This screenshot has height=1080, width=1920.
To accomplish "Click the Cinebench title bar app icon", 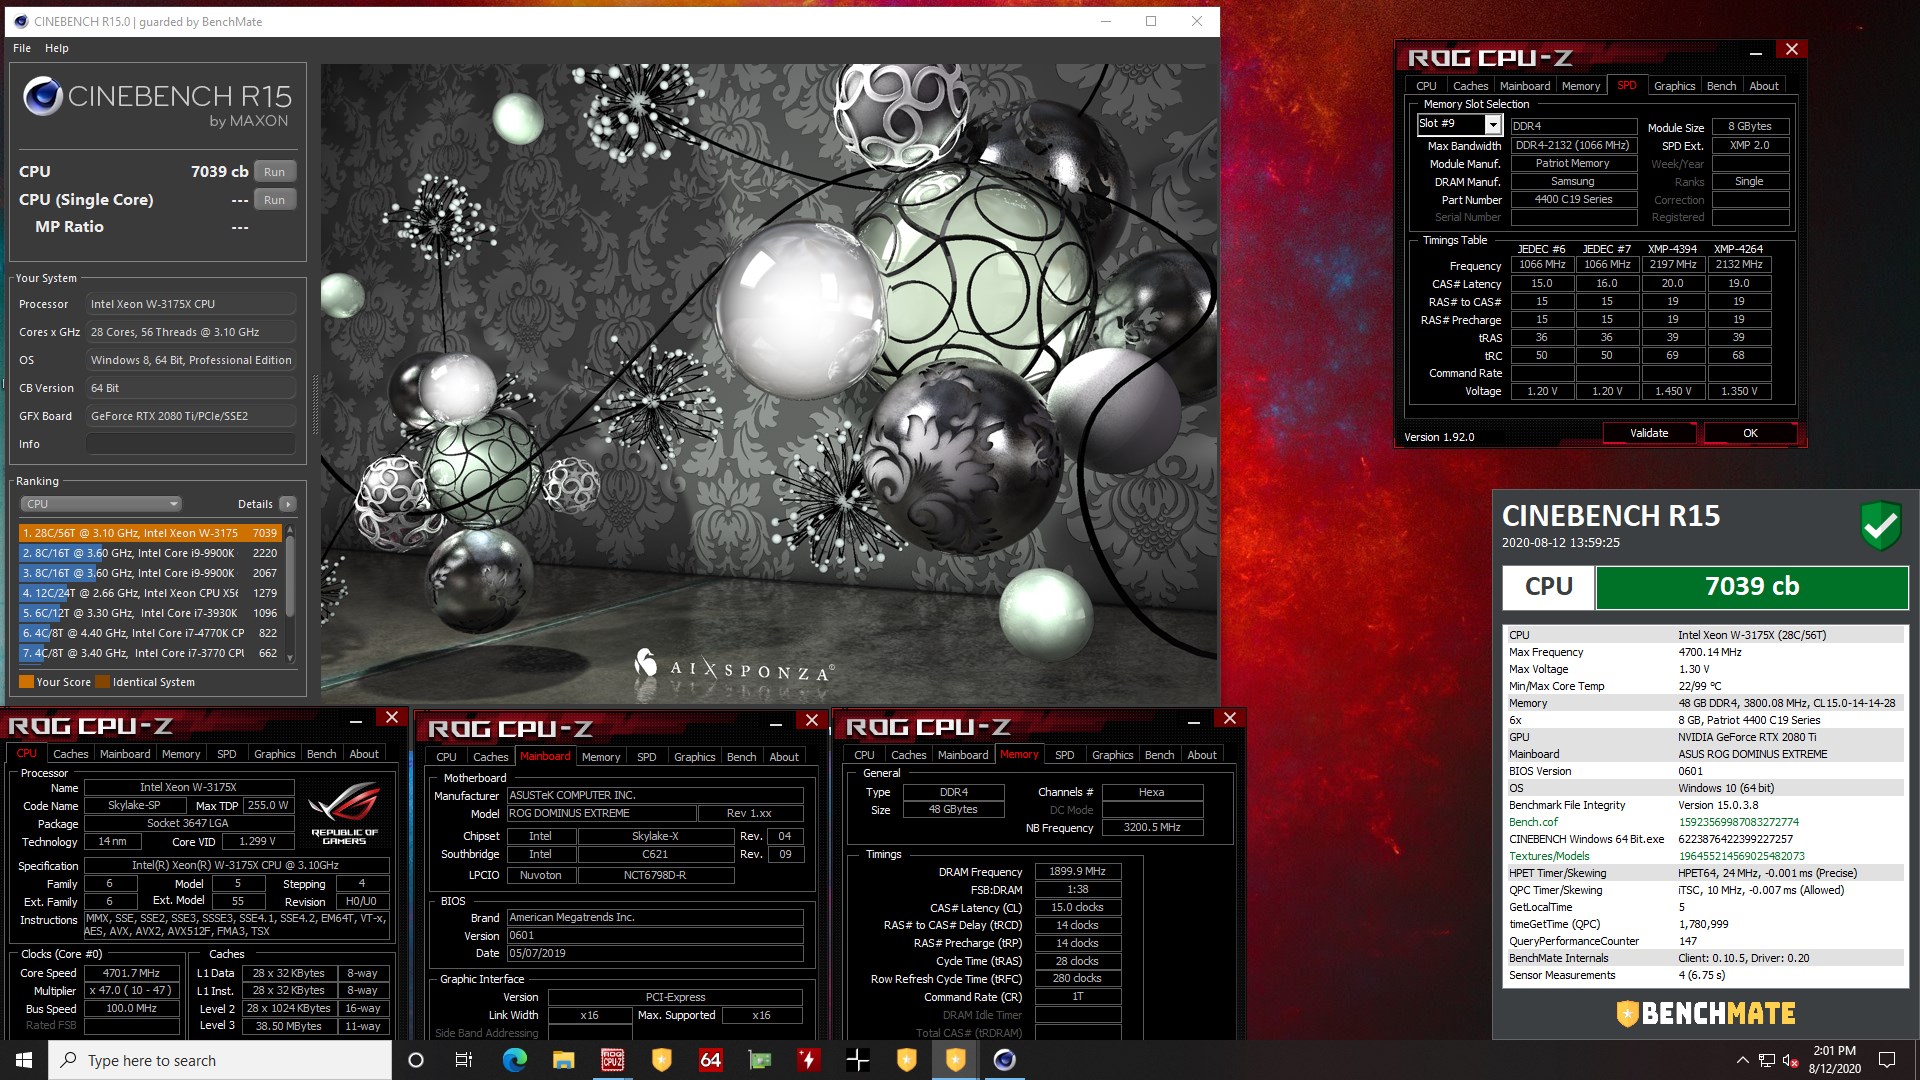I will (19, 21).
